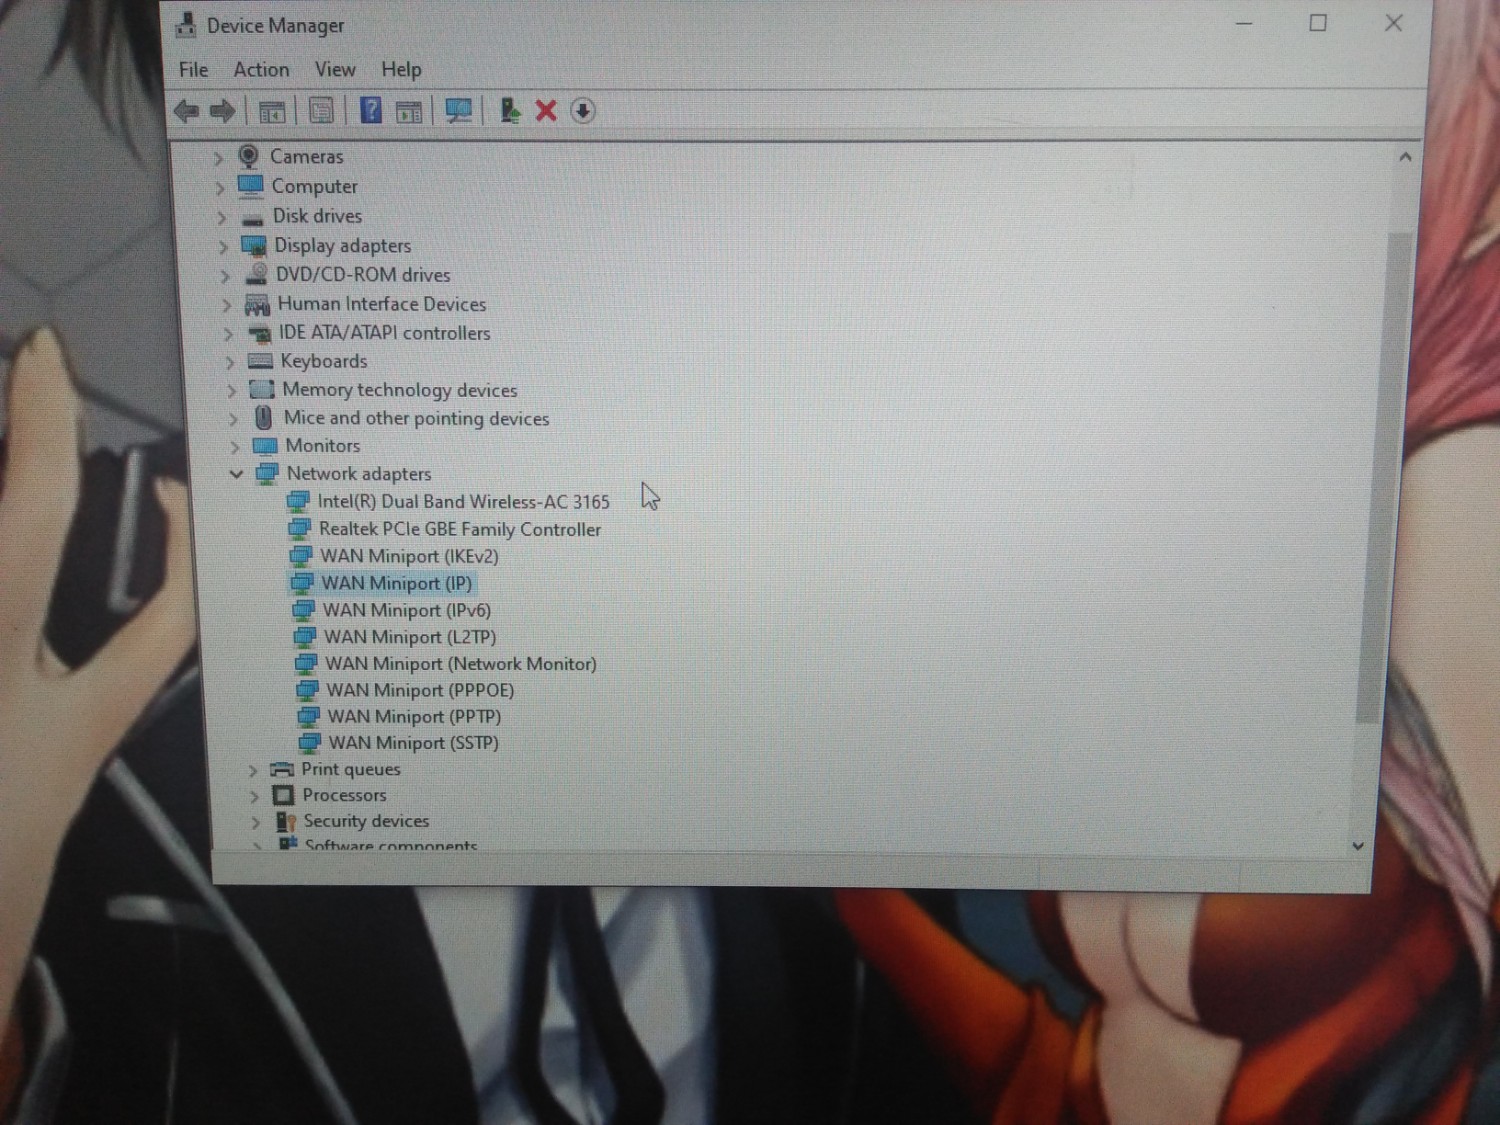Screen dimensions: 1500x1125
Task: Click the Mice and other pointing devices icon
Action: [x=263, y=418]
